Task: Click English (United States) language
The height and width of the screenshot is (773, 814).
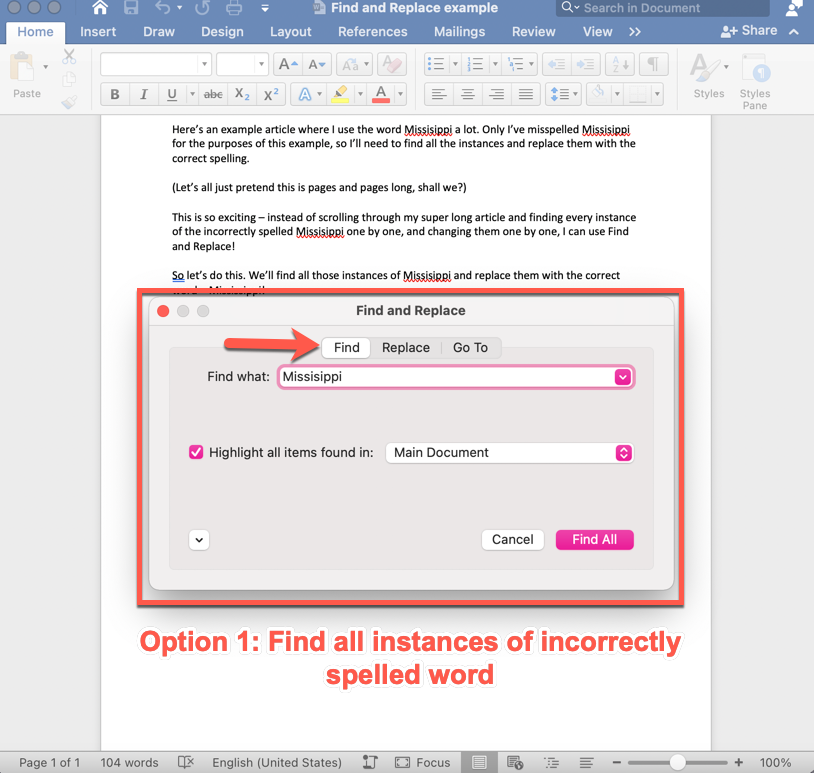Action: pos(277,762)
